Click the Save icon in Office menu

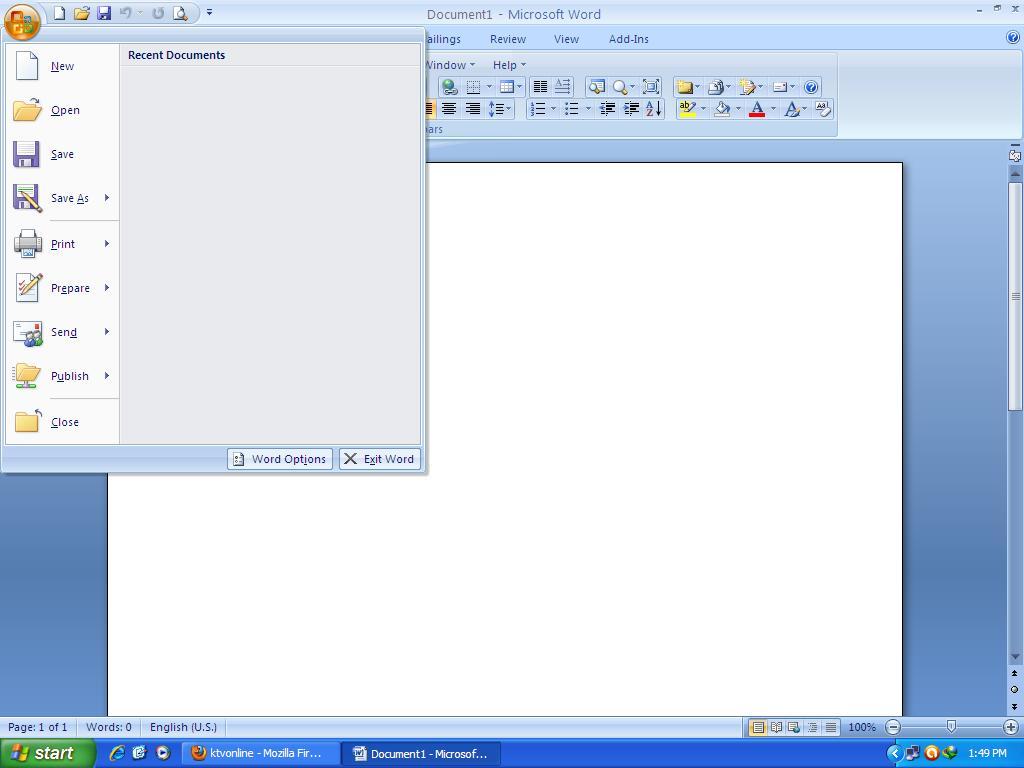pyautogui.click(x=62, y=154)
